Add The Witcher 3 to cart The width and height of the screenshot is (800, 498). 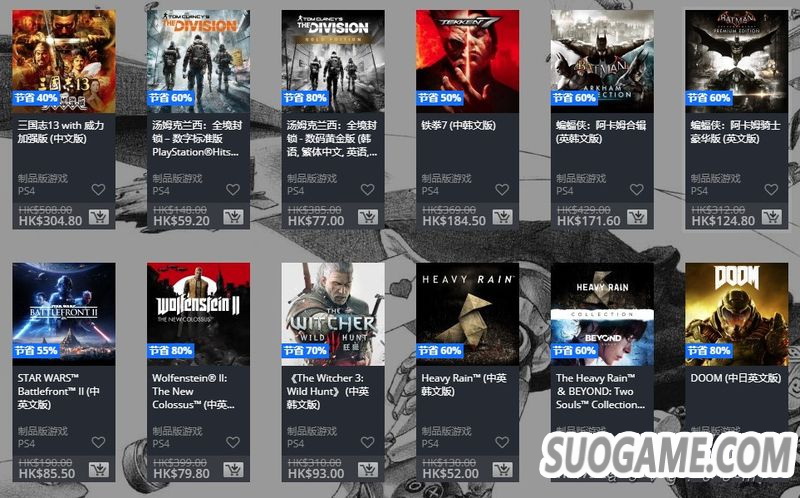pyautogui.click(x=368, y=470)
